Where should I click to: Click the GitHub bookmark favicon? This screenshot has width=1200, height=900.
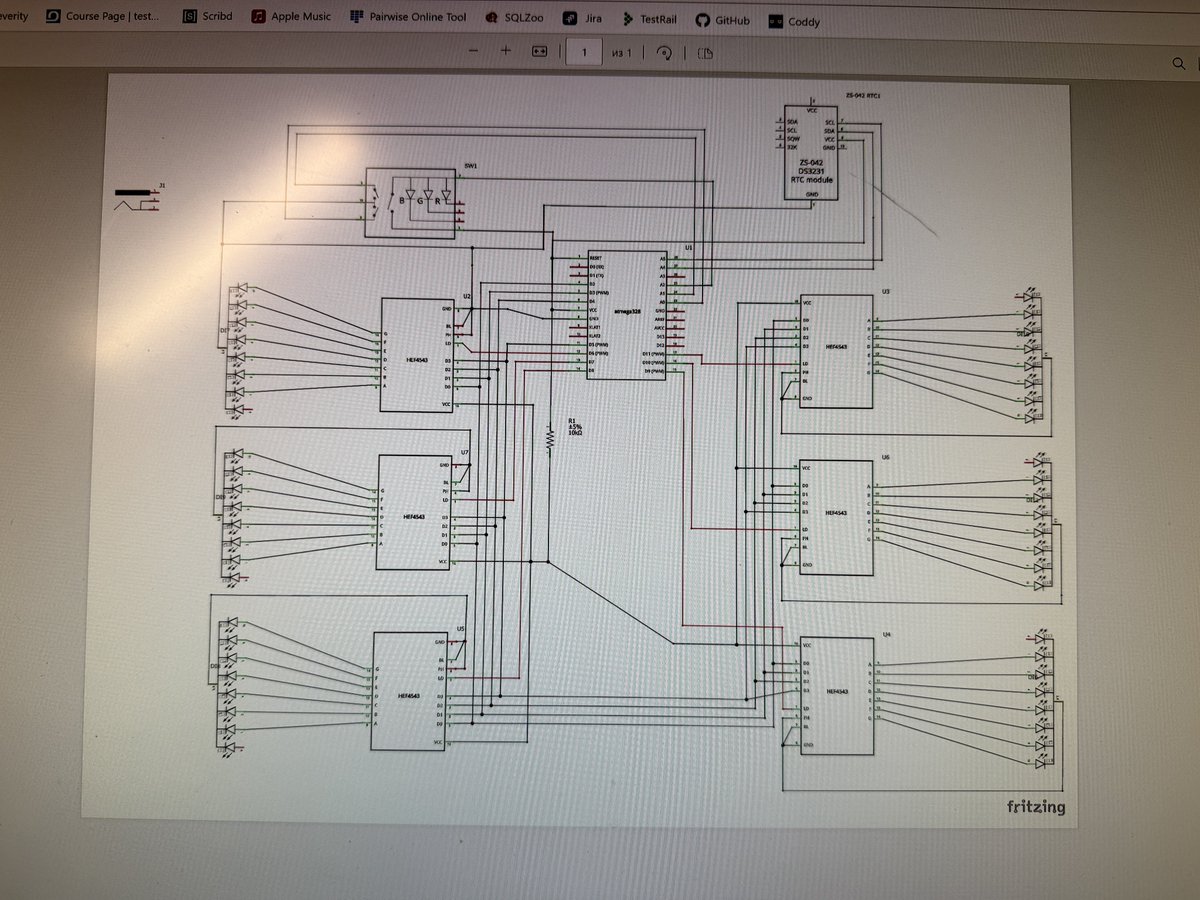click(702, 20)
